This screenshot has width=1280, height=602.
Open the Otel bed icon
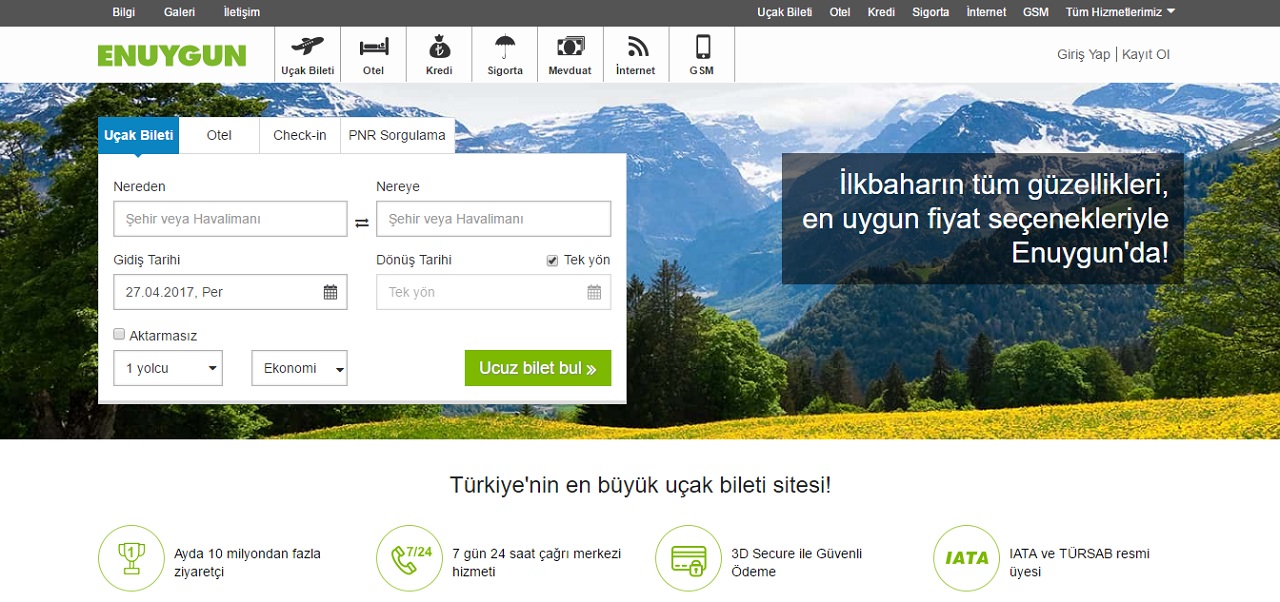pos(373,47)
